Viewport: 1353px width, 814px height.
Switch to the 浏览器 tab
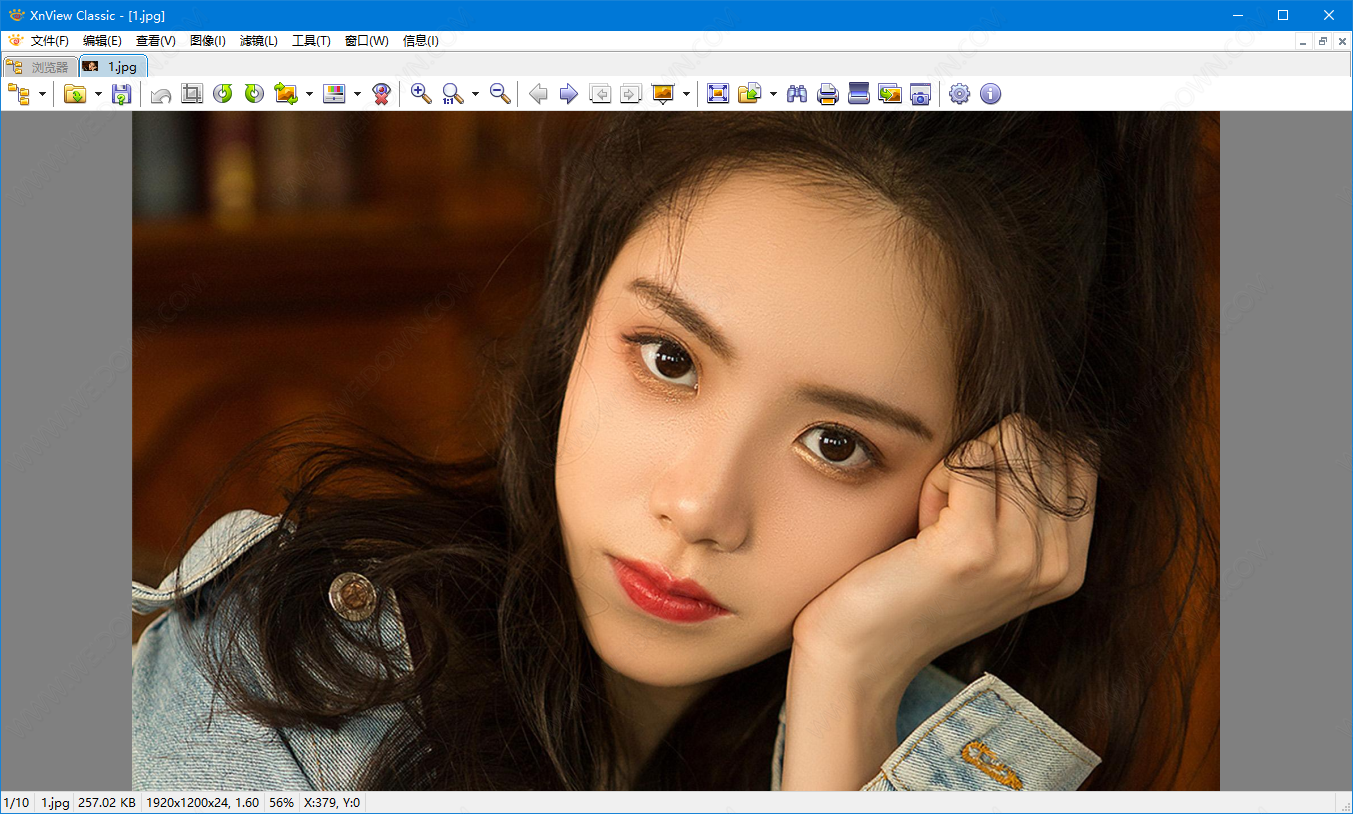(40, 67)
